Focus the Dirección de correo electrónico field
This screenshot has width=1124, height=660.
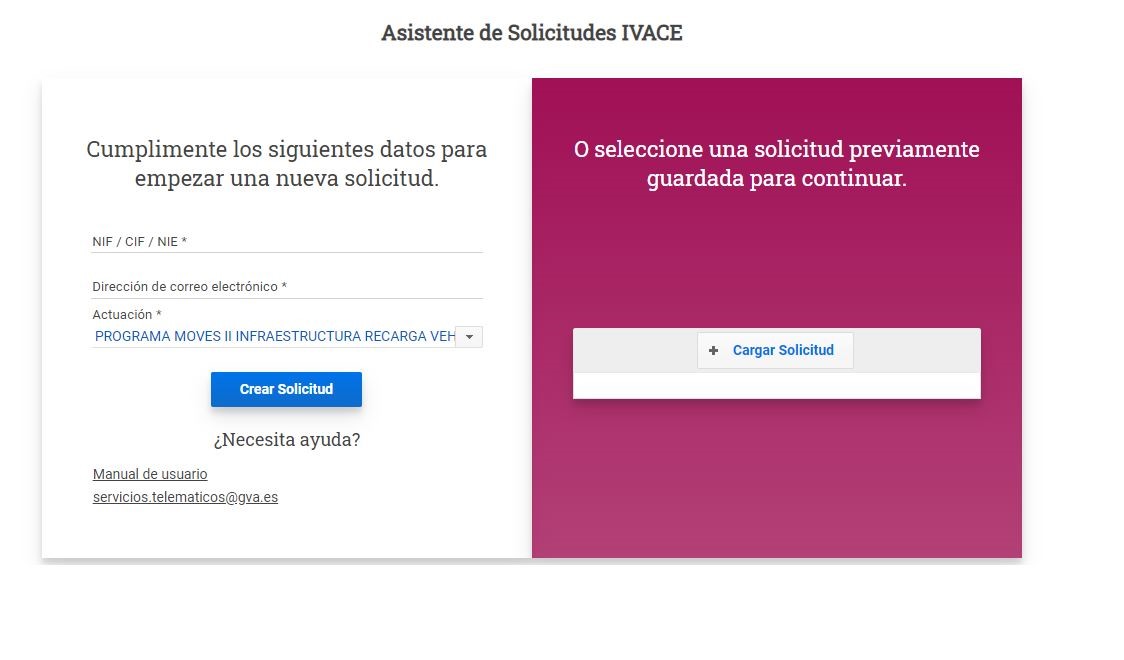[287, 287]
